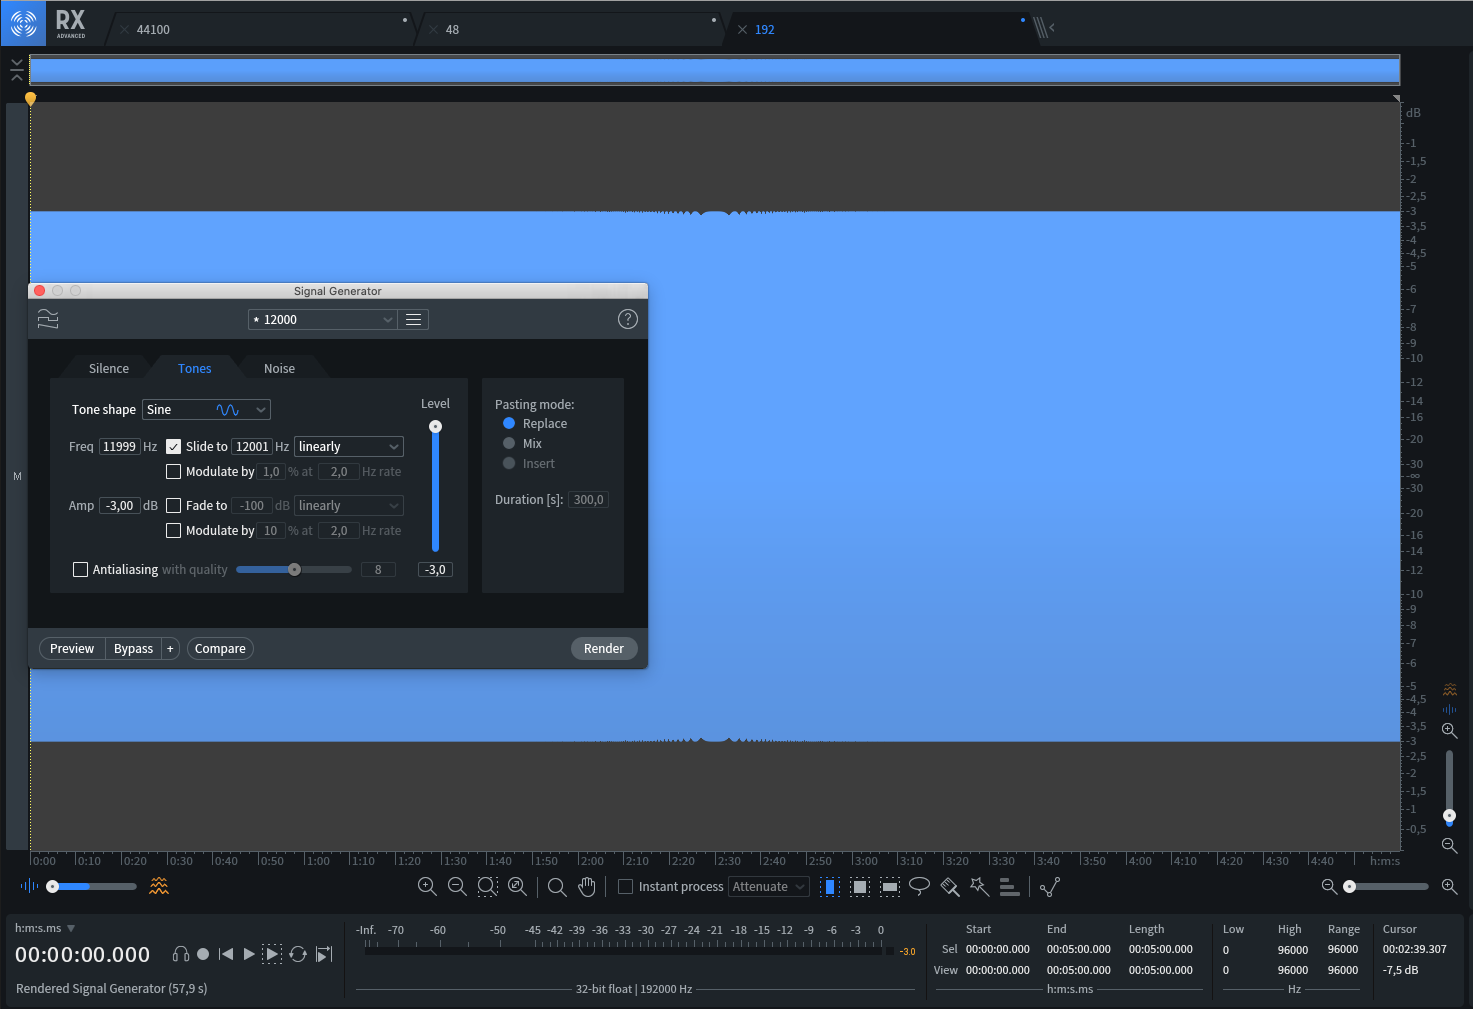
Task: Open the 12000 preset dropdown
Action: coord(322,320)
